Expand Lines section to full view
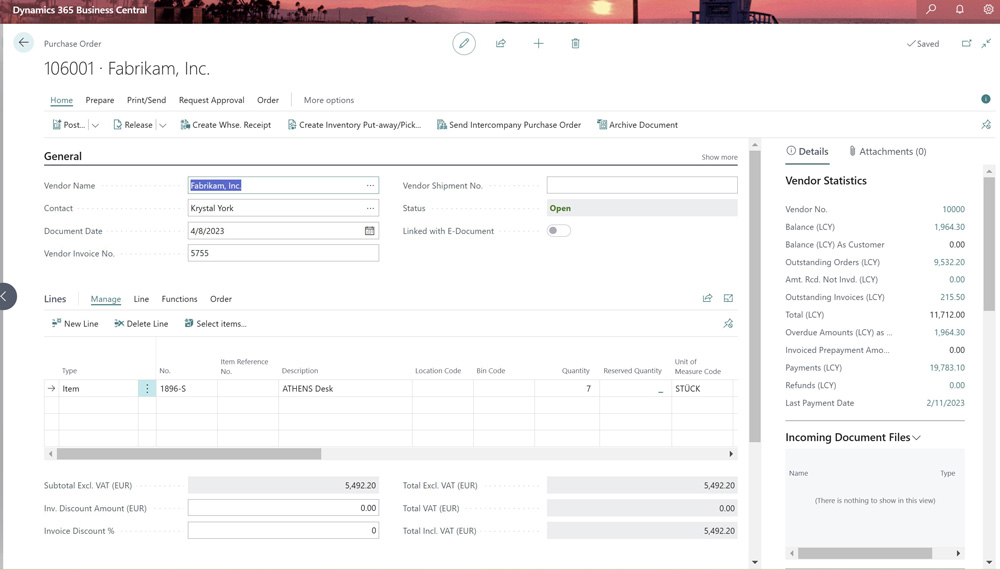 tap(728, 298)
